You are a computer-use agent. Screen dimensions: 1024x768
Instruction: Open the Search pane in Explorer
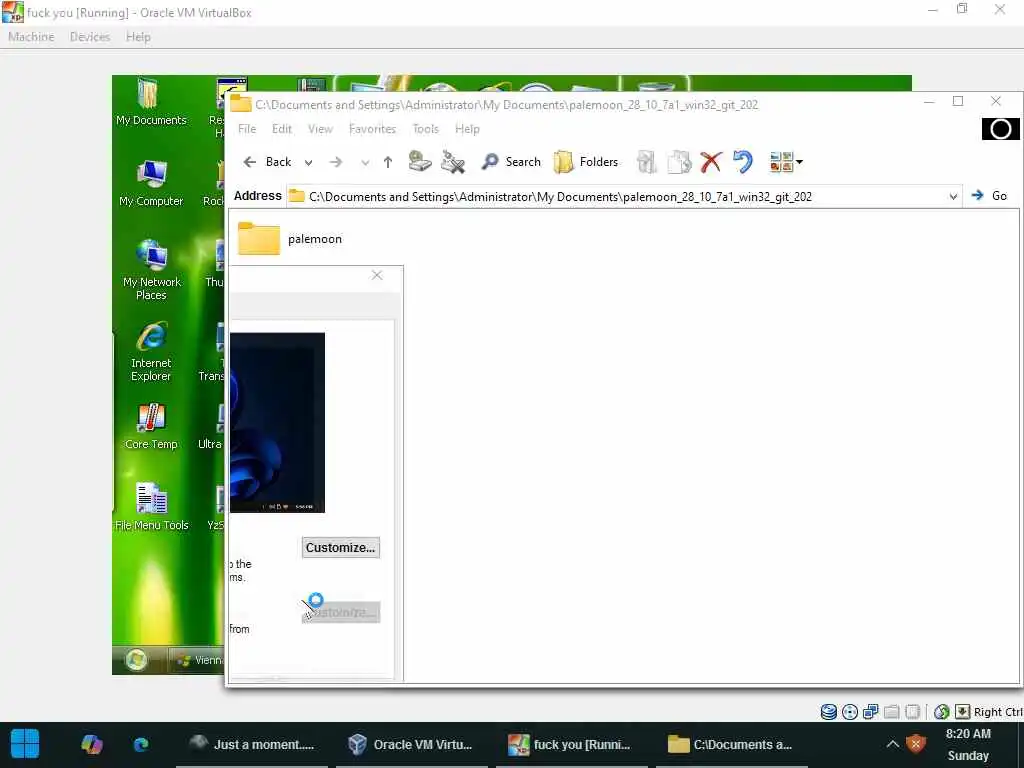(511, 161)
